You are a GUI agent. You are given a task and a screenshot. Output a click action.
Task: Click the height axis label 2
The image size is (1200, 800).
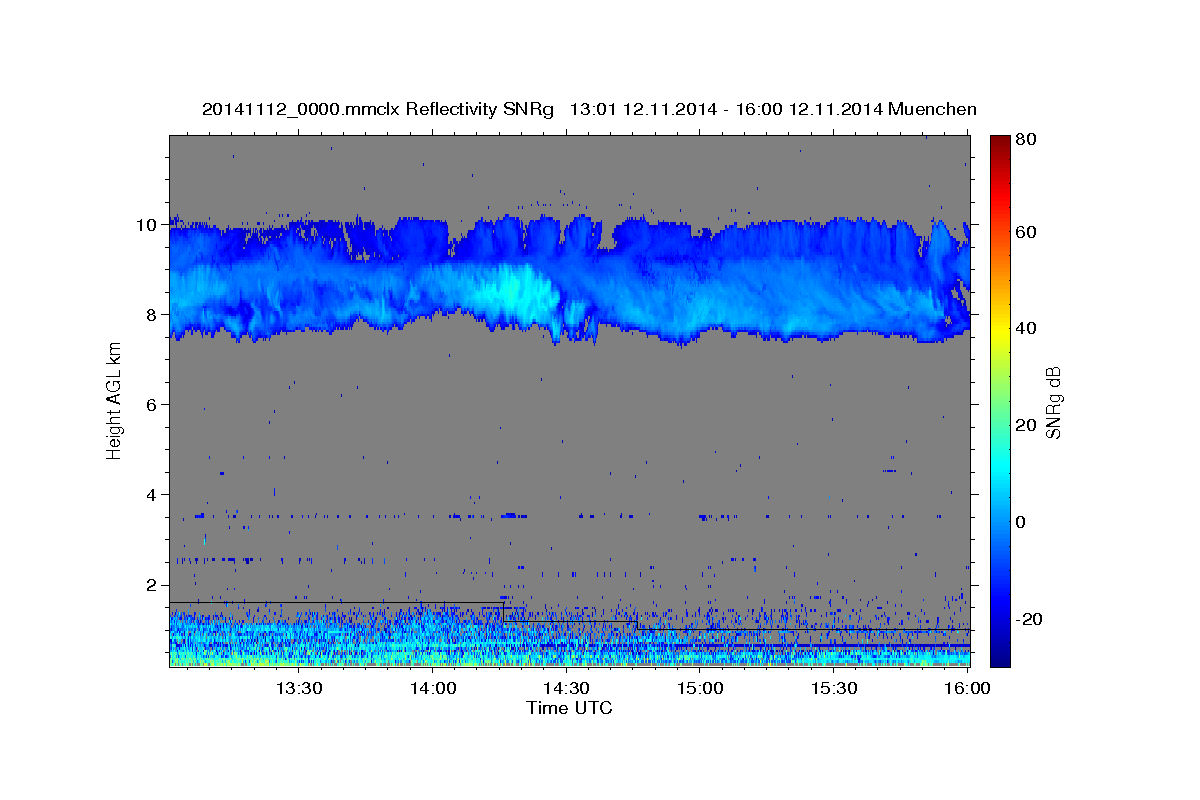click(x=152, y=585)
